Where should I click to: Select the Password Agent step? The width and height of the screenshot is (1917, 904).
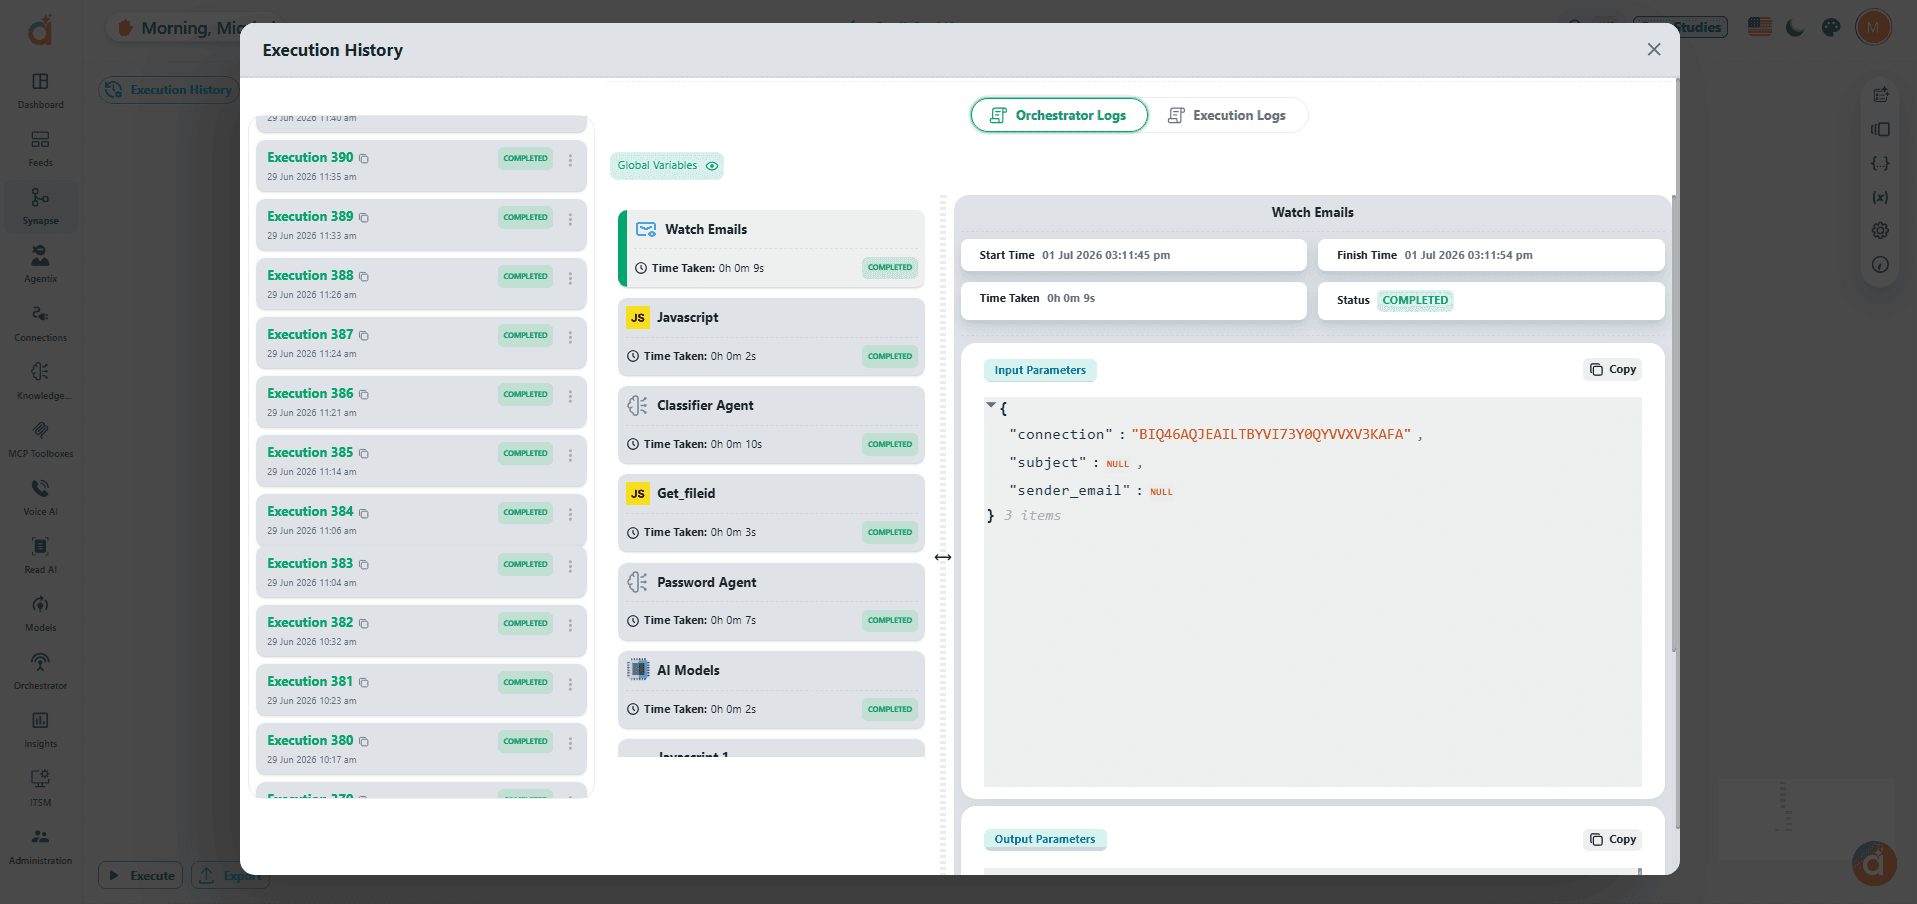click(771, 602)
